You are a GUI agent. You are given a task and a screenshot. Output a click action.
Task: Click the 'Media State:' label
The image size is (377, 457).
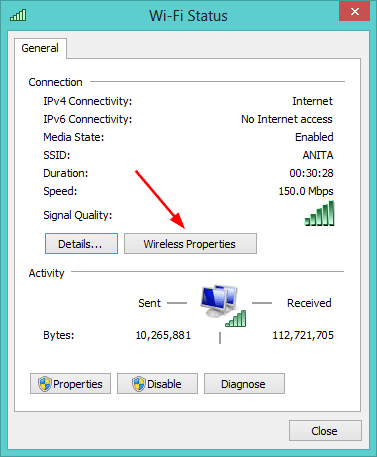coord(74,137)
